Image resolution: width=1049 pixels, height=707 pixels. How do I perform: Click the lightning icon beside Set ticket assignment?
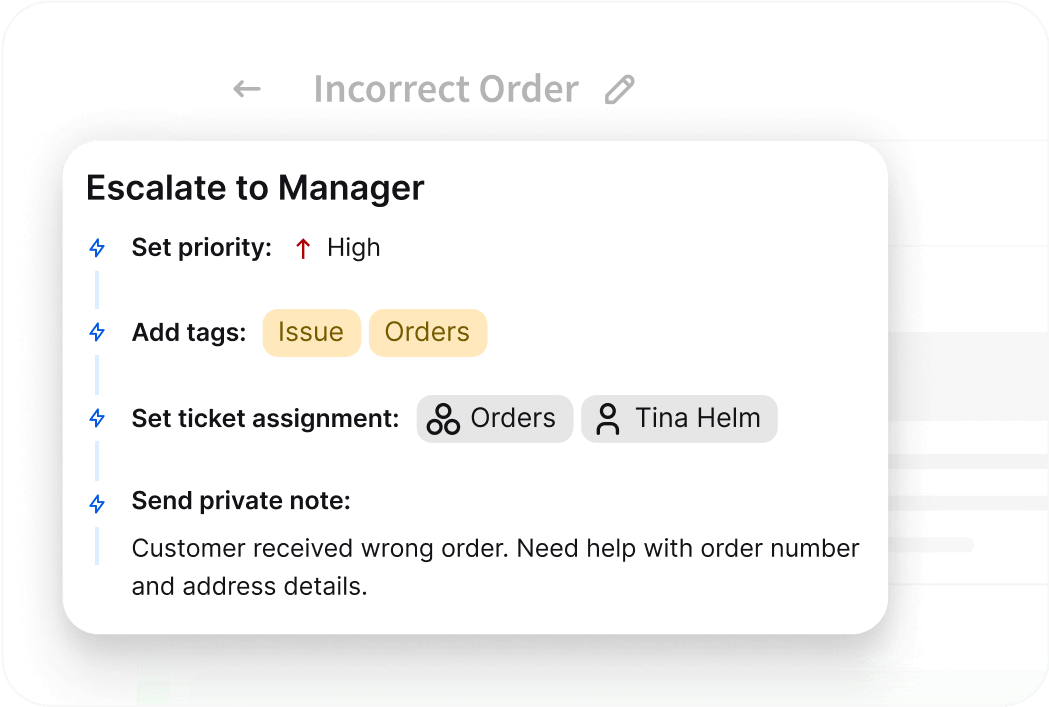pos(97,418)
